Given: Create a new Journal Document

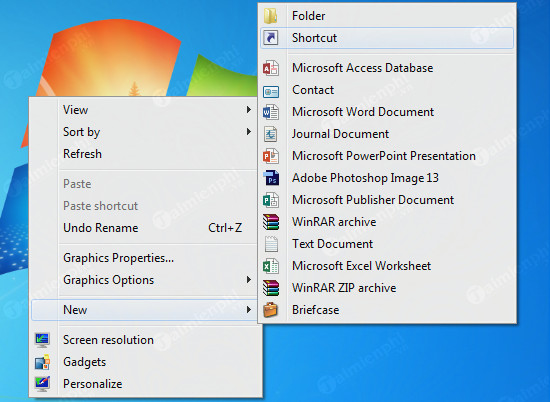Looking at the screenshot, I should [387, 134].
